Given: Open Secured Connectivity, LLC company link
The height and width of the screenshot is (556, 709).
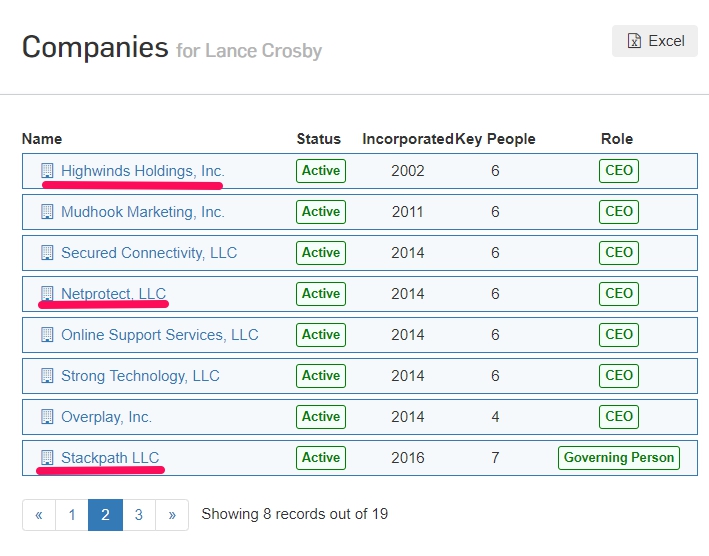Looking at the screenshot, I should 149,253.
